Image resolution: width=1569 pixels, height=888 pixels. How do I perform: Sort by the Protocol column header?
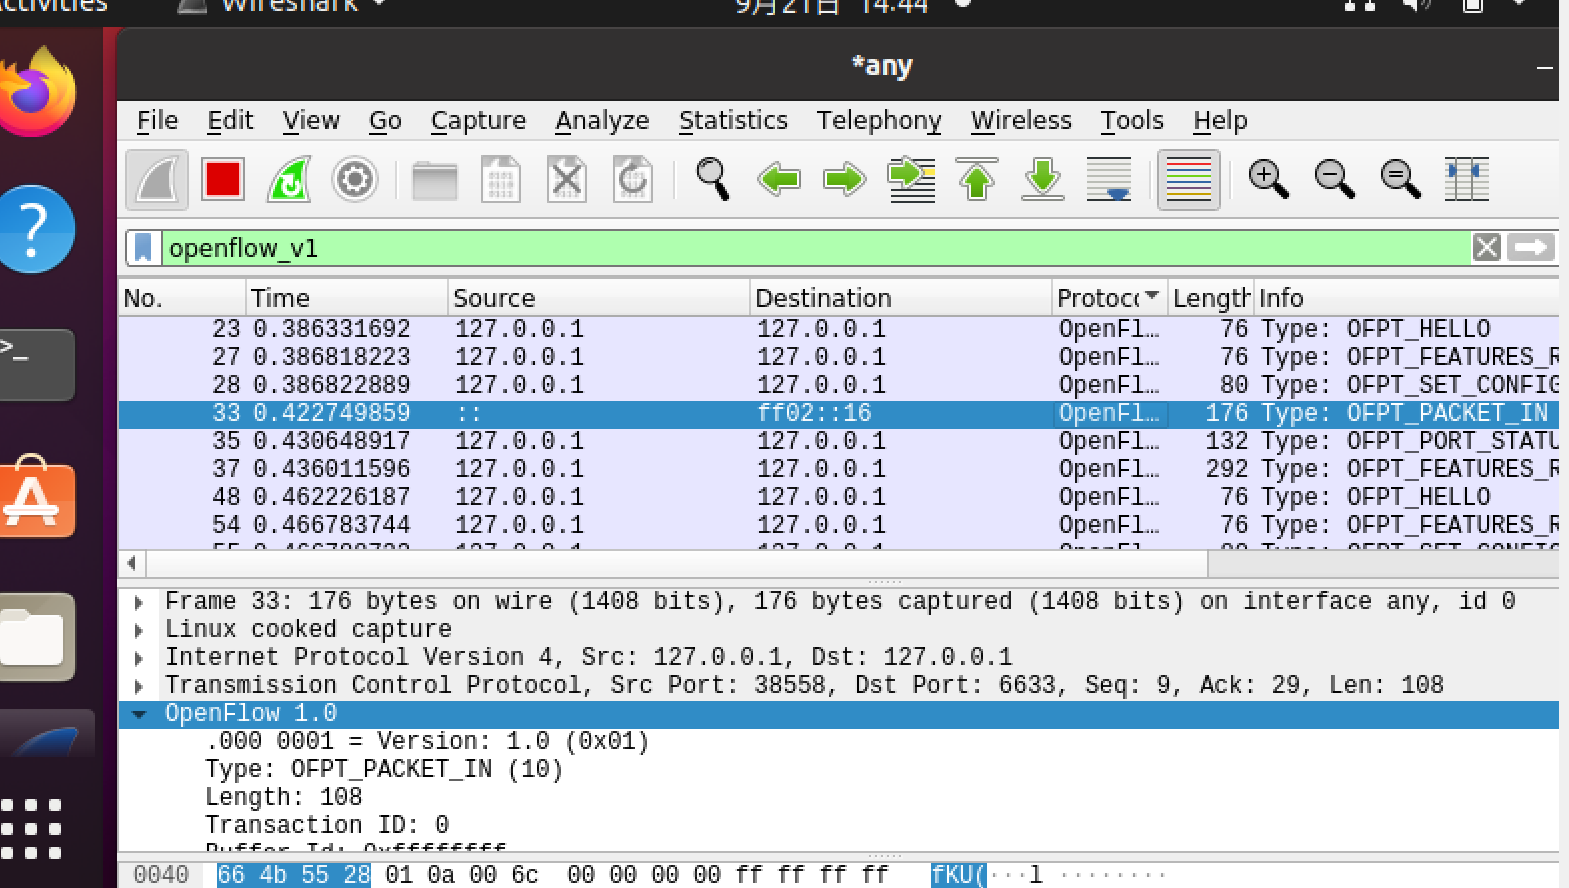1110,298
